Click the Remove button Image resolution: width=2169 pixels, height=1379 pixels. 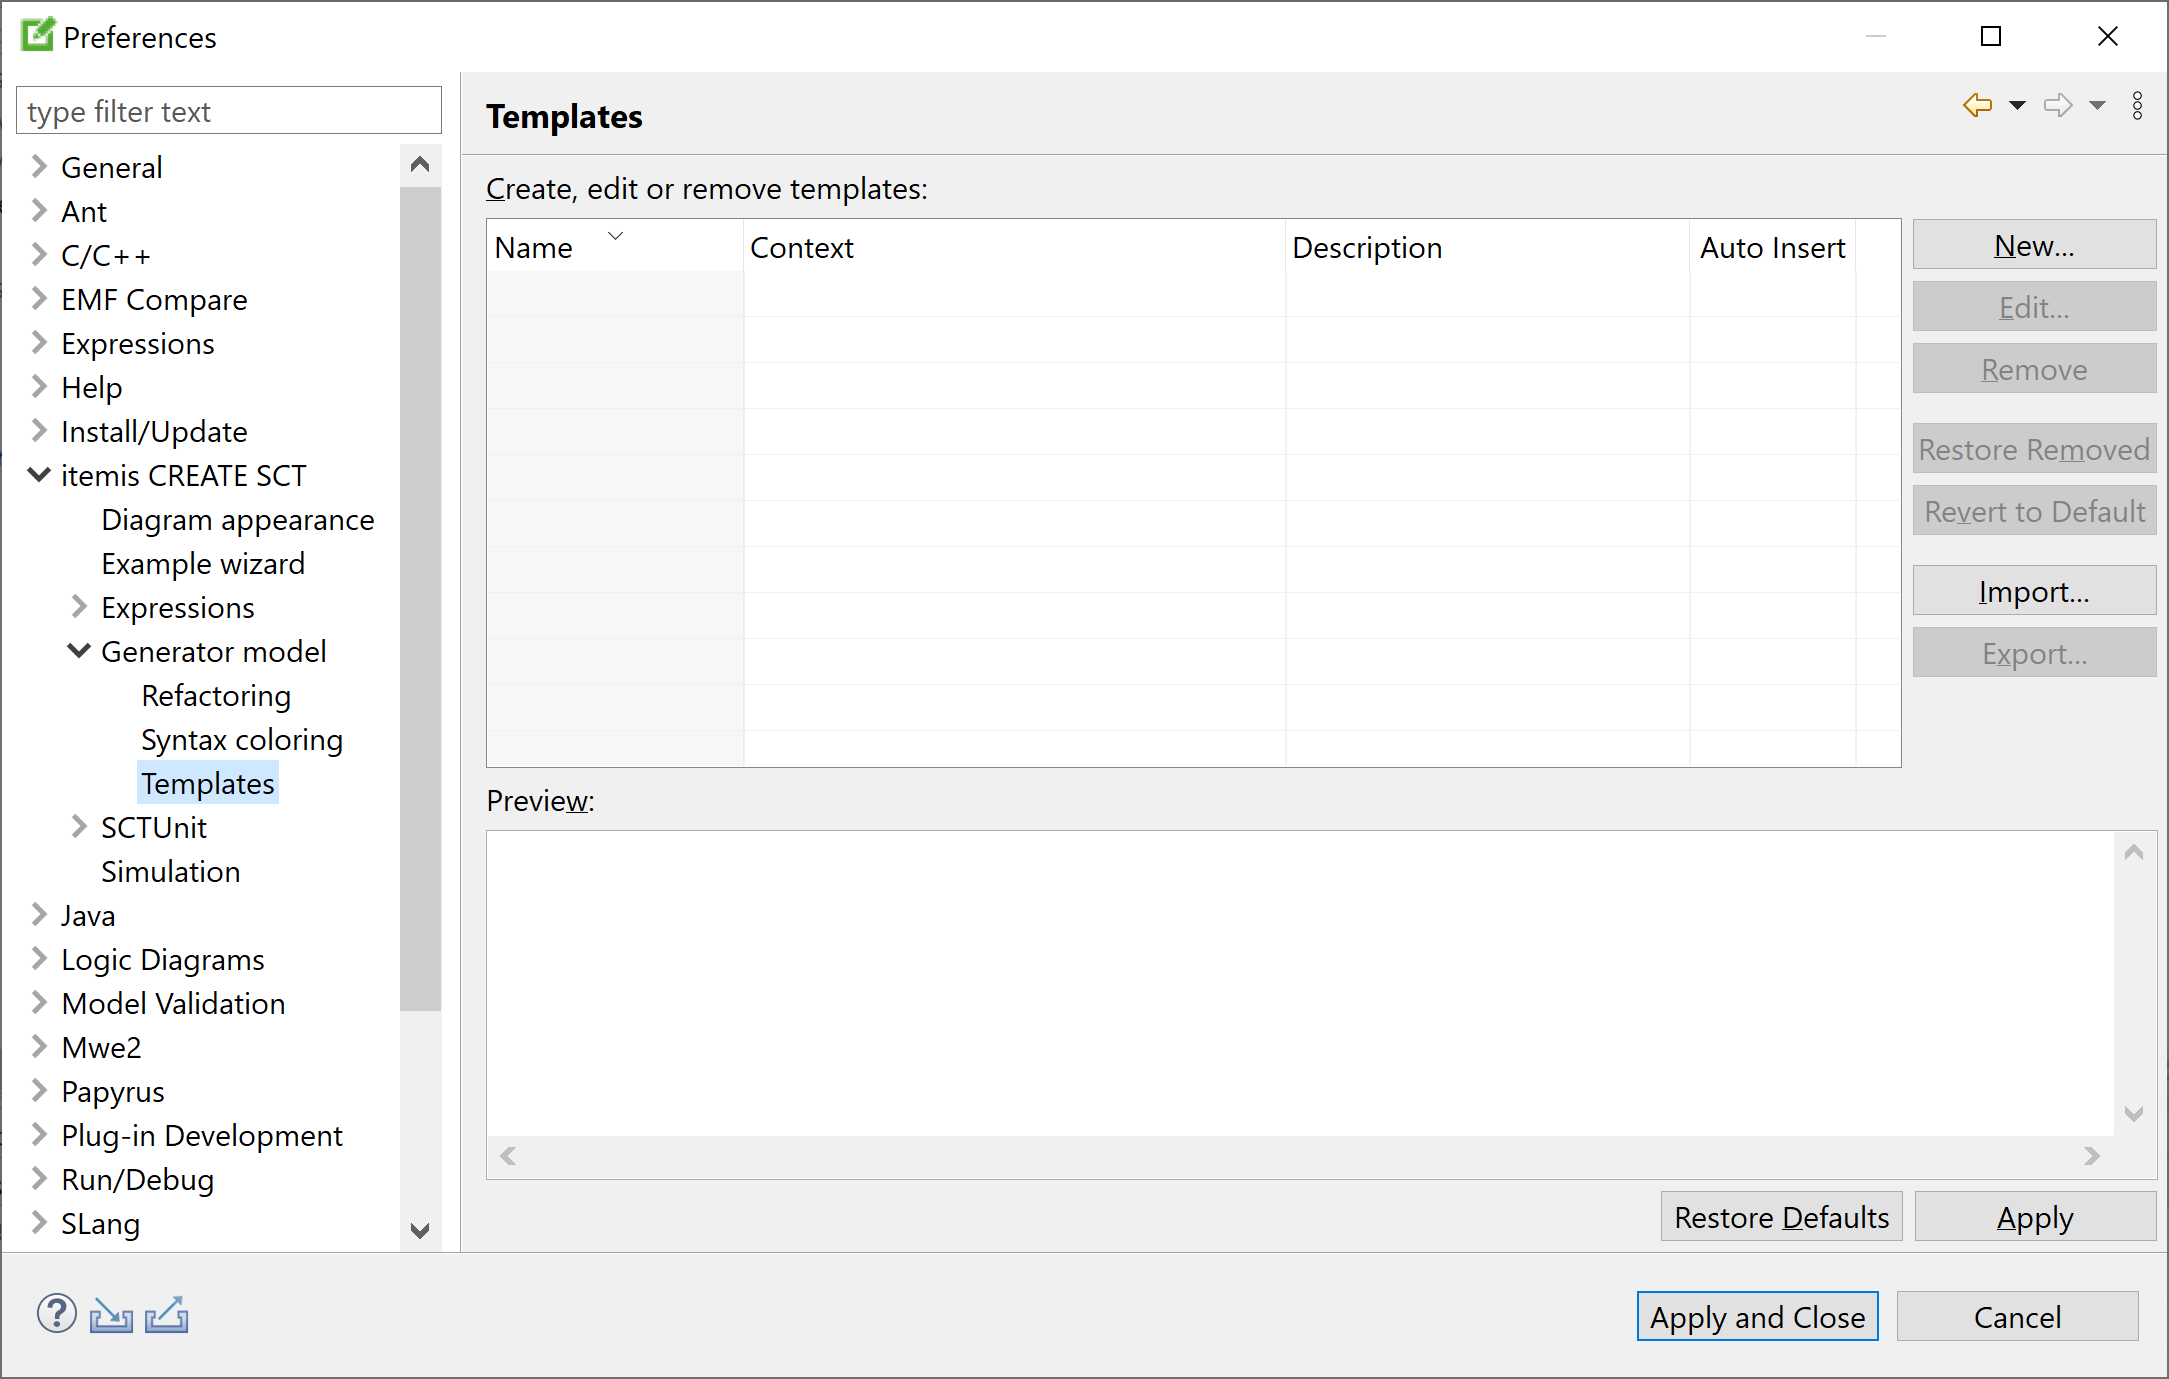(2034, 369)
